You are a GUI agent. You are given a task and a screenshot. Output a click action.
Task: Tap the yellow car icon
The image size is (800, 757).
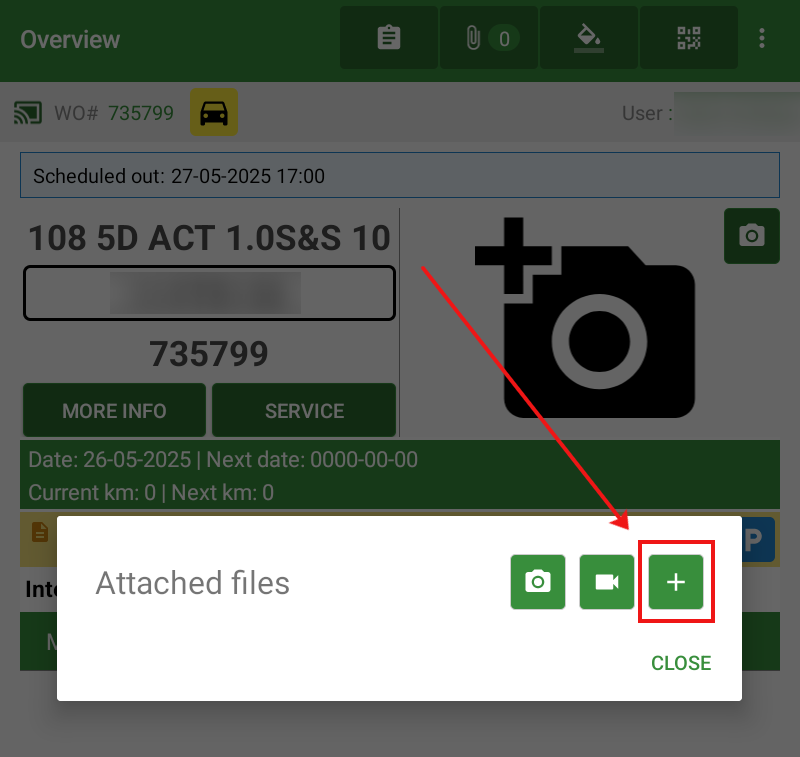[214, 113]
